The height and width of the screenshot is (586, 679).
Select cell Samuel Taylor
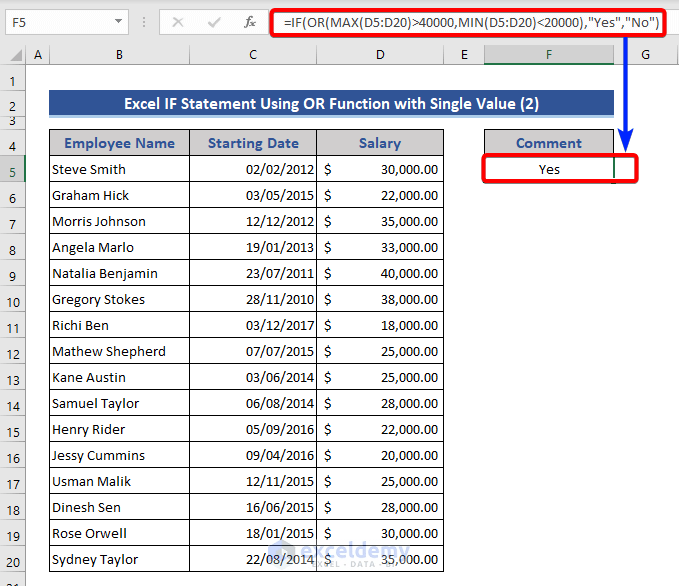click(120, 403)
